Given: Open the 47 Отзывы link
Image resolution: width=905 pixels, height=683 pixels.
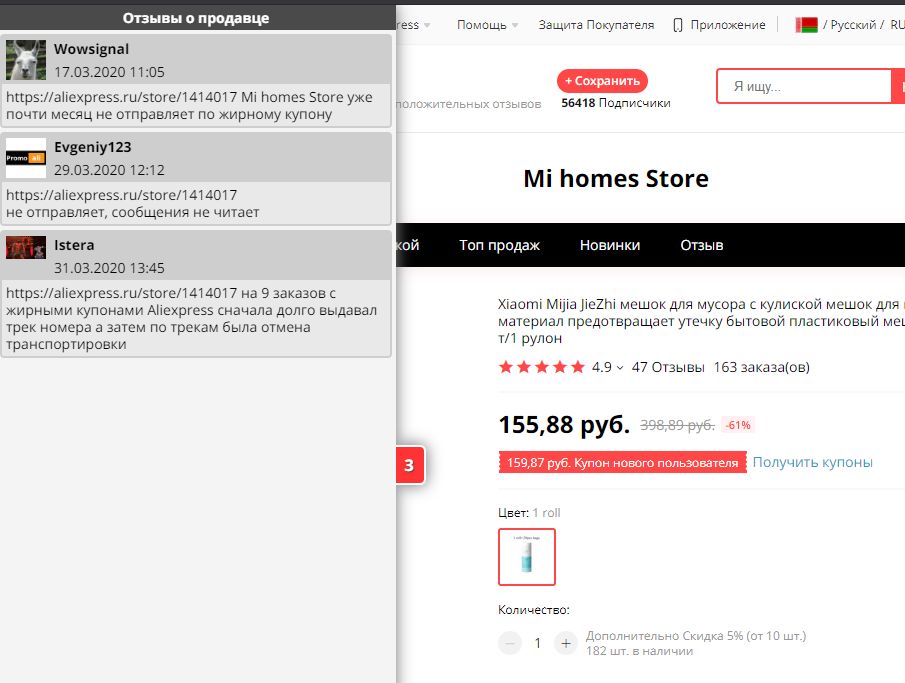Looking at the screenshot, I should point(668,367).
